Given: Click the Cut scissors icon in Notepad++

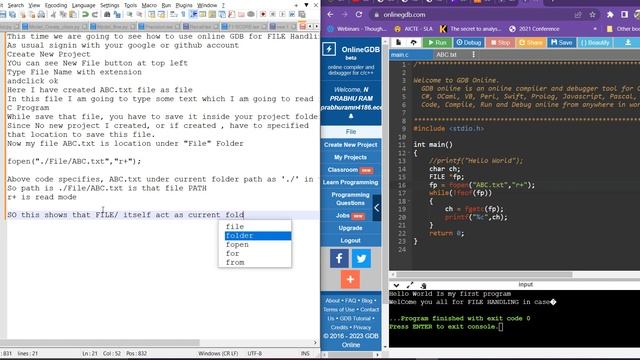Looking at the screenshot, I should tap(53, 14).
